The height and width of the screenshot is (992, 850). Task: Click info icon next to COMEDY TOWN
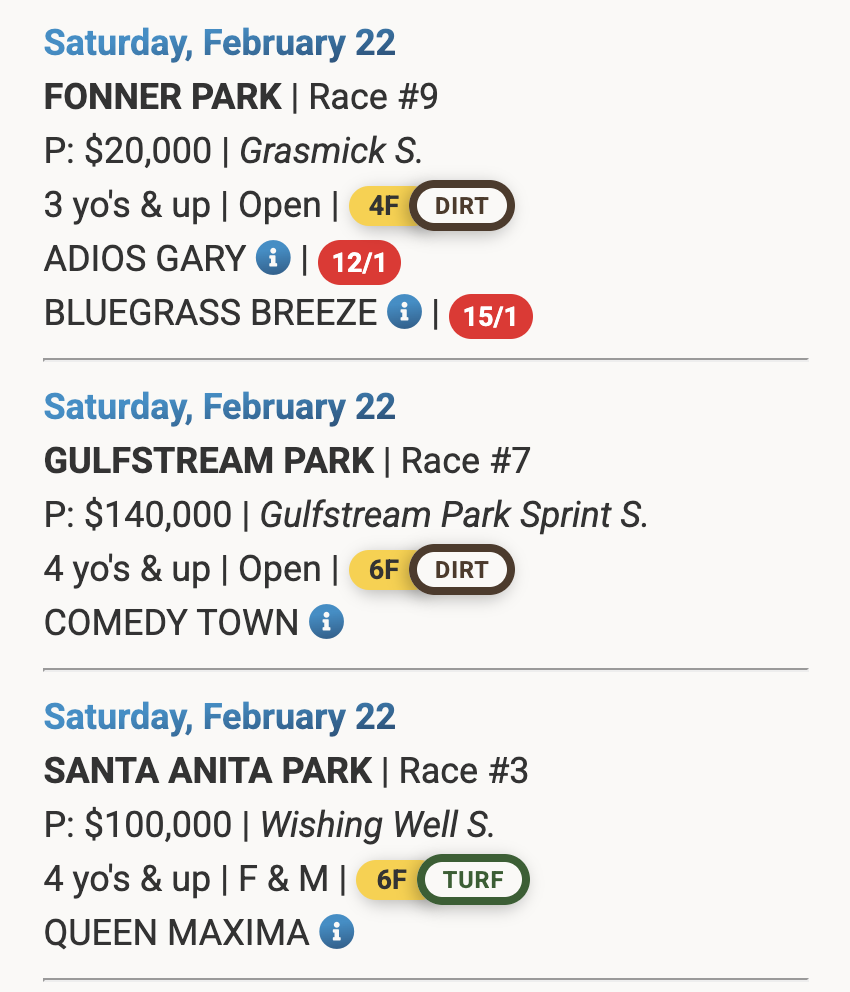pos(326,622)
